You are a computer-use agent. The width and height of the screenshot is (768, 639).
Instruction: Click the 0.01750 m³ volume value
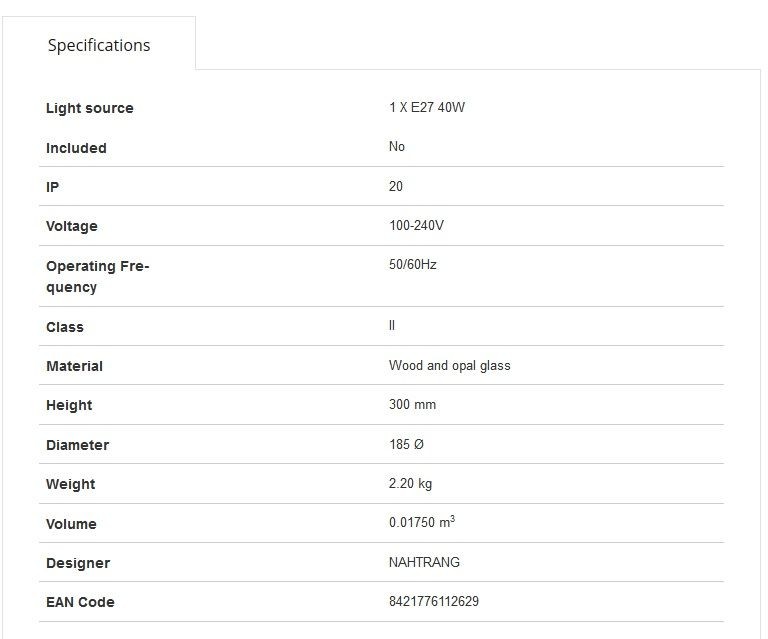click(x=422, y=522)
